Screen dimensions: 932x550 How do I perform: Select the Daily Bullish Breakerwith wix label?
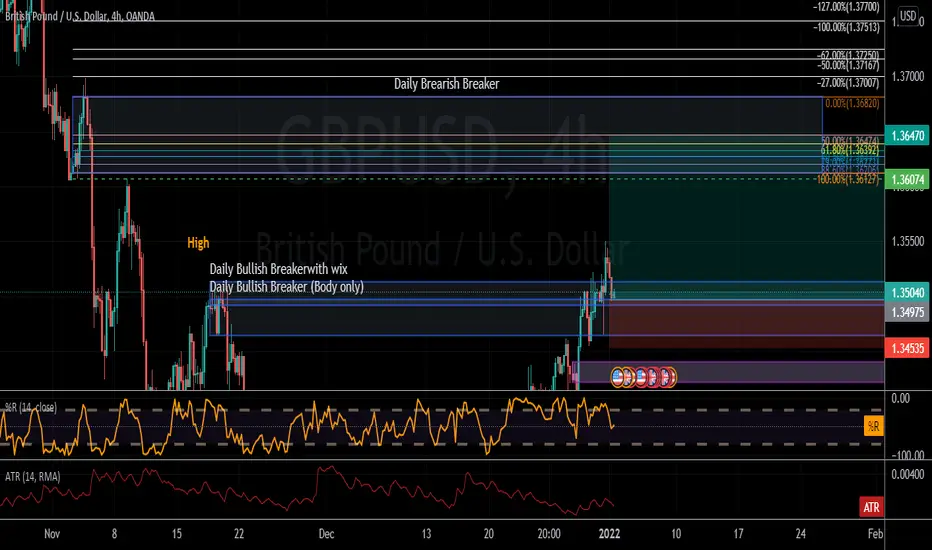(278, 269)
